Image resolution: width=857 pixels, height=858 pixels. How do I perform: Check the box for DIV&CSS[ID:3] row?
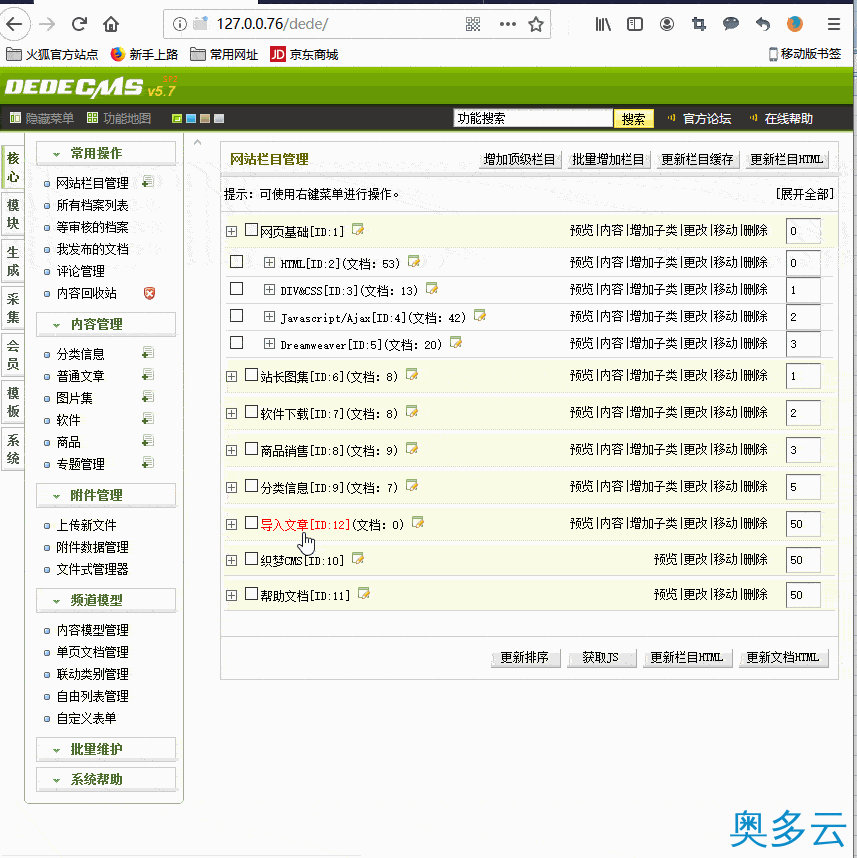click(236, 288)
